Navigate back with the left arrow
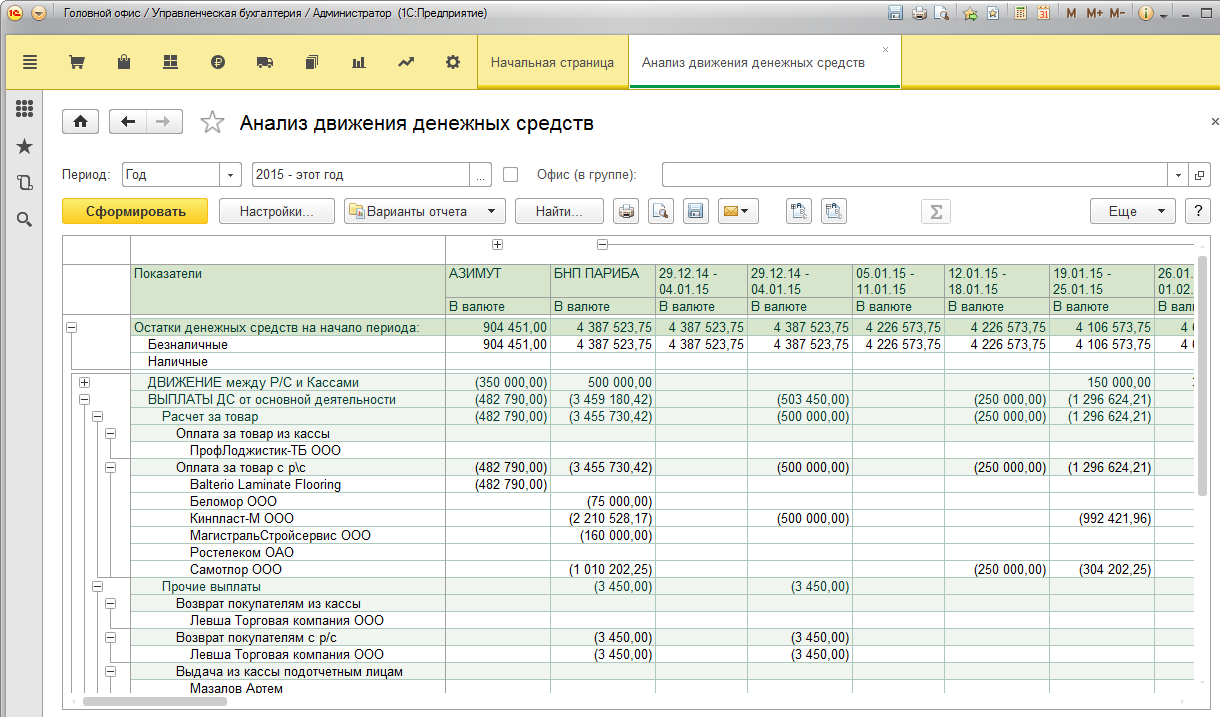 (x=128, y=121)
